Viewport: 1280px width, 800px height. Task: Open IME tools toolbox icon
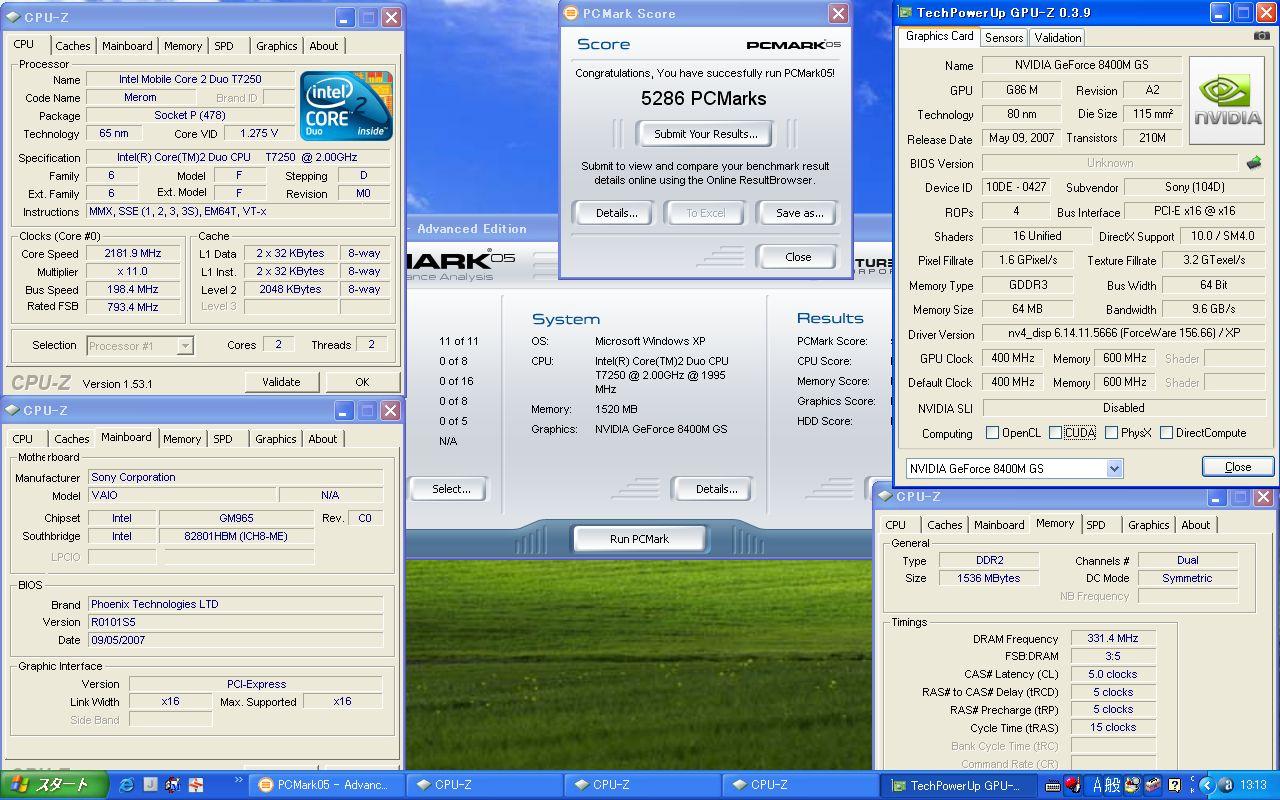[1153, 785]
